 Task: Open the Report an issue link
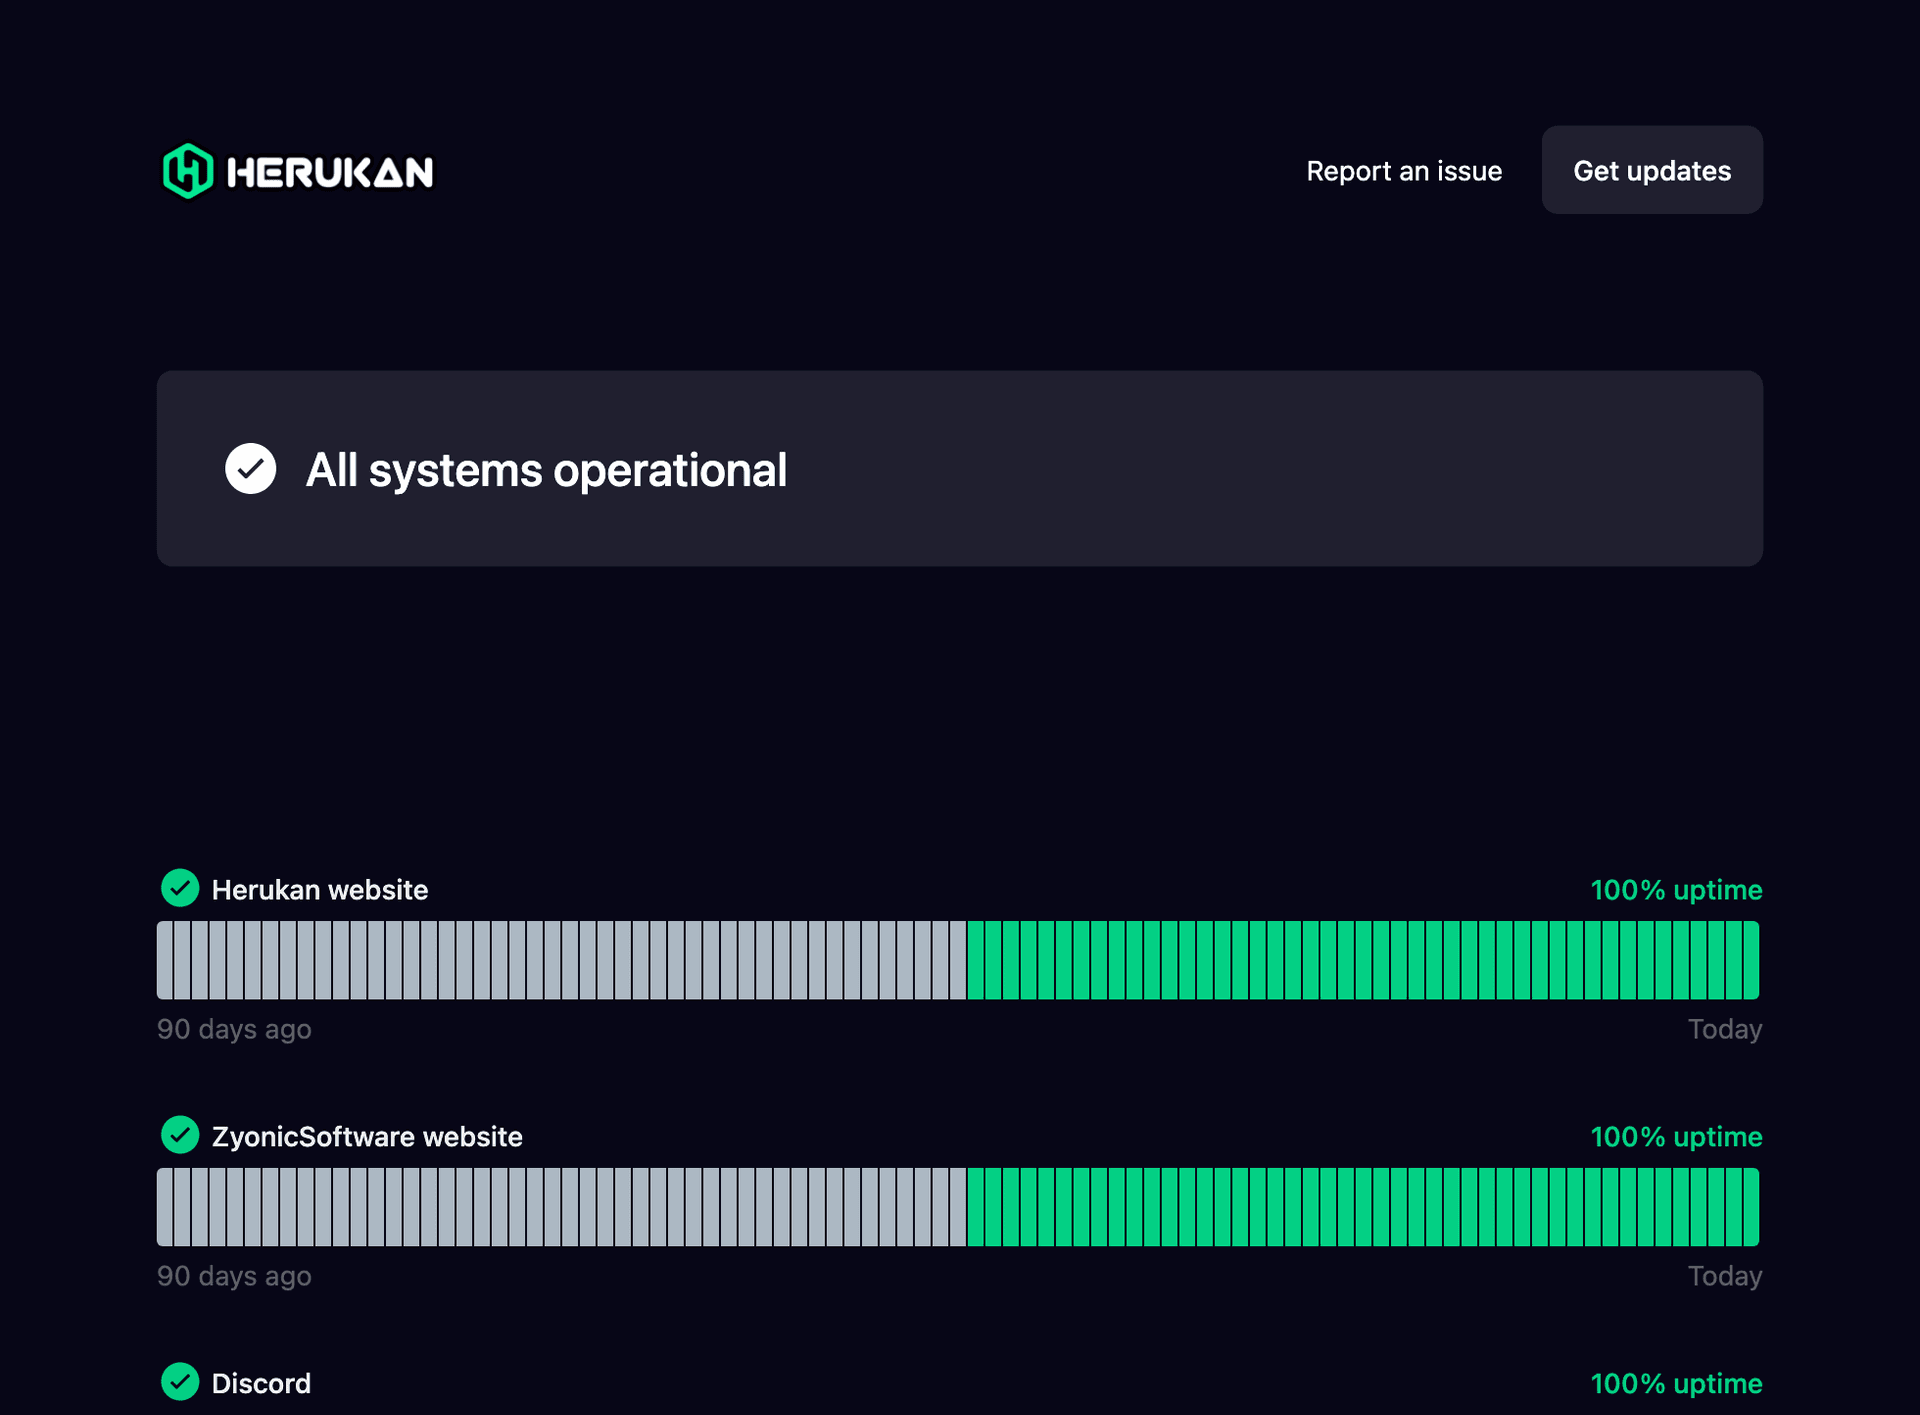[1403, 171]
